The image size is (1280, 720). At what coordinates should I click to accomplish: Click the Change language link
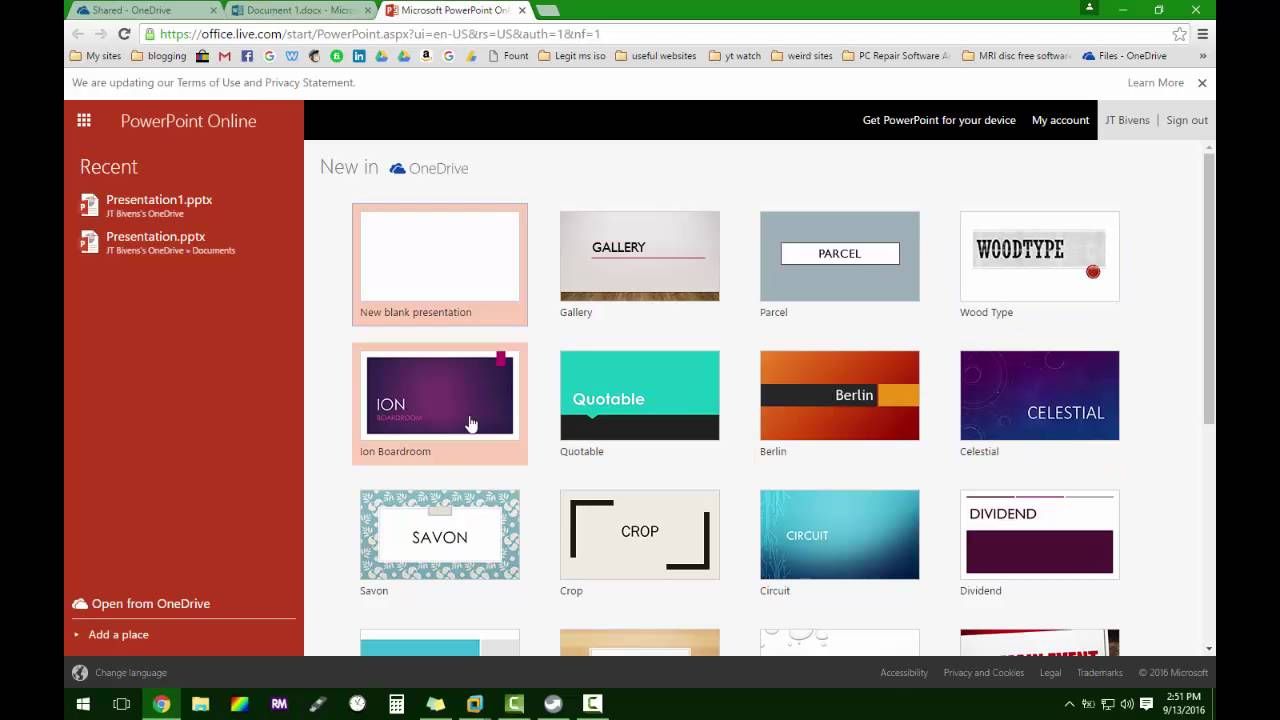(131, 673)
